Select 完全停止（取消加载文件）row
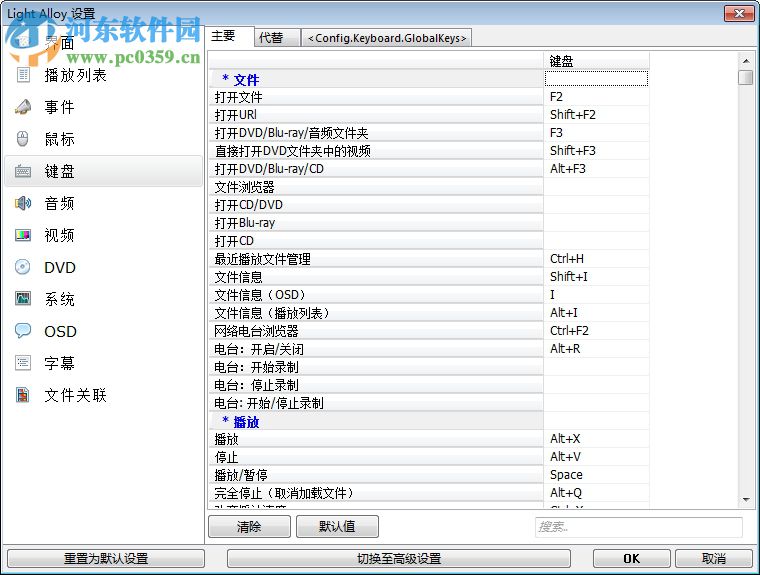 (x=376, y=493)
